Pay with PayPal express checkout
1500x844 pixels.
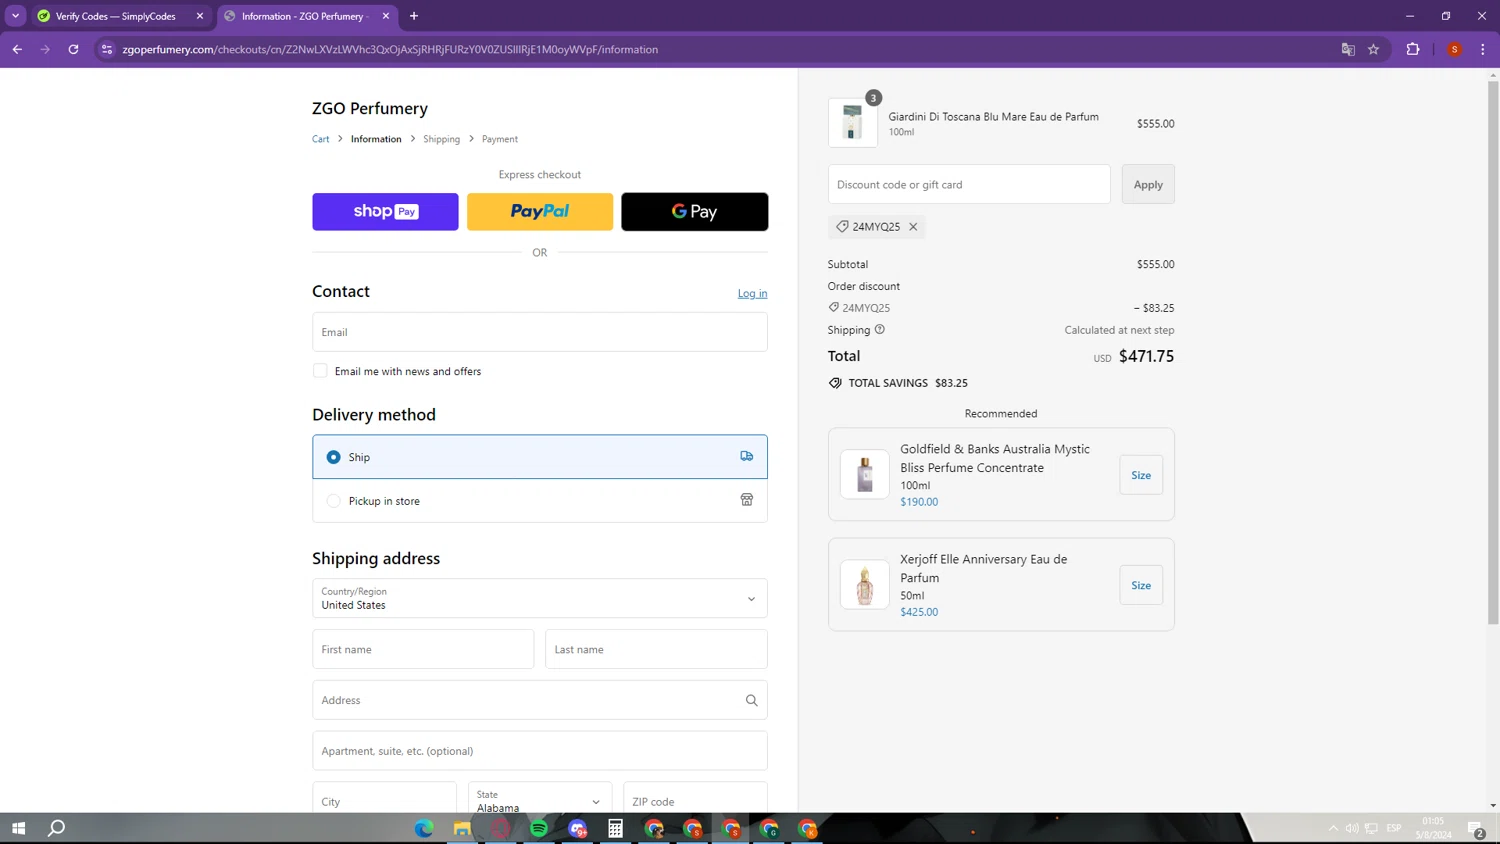click(540, 212)
